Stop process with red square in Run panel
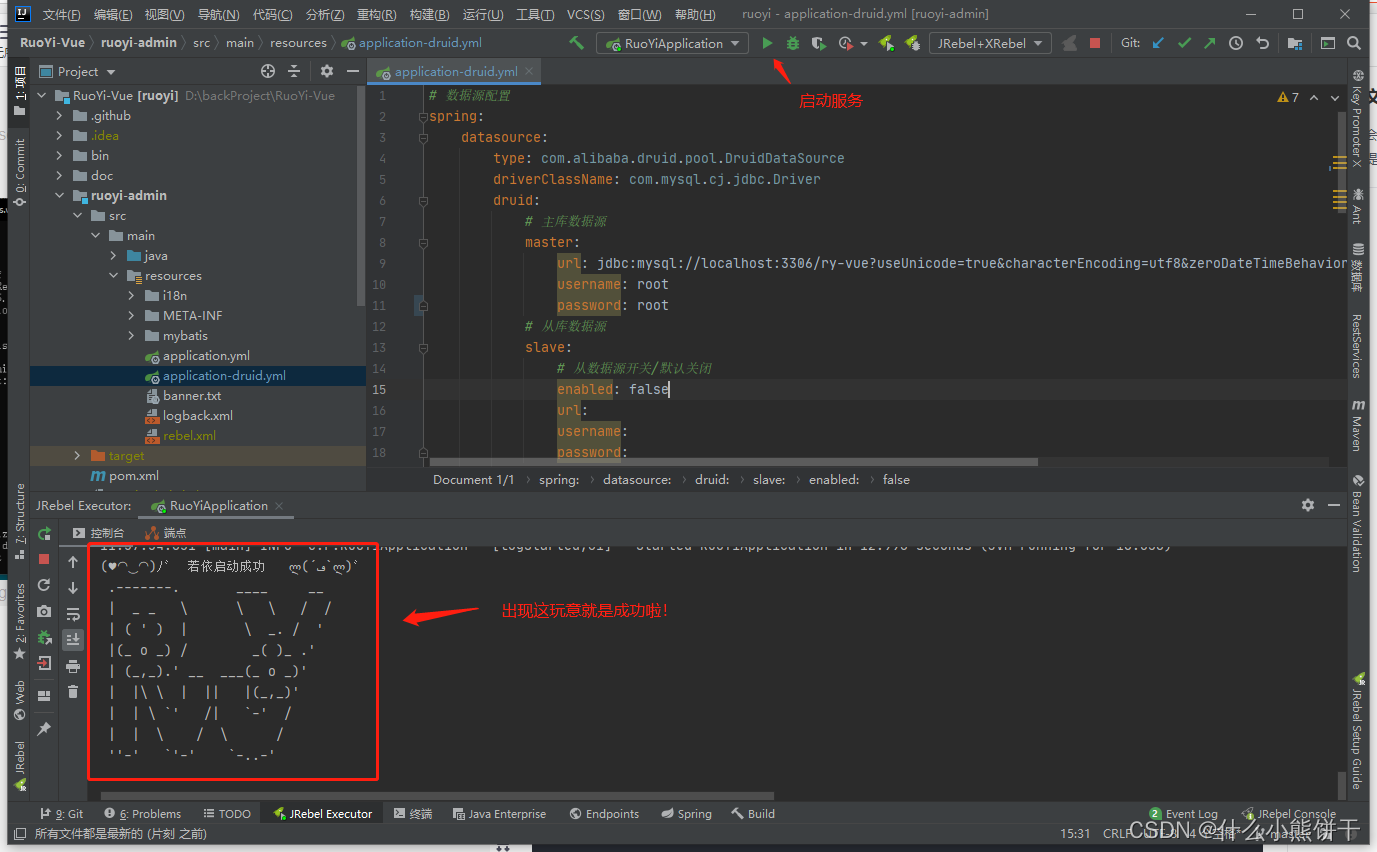This screenshot has height=852, width=1377. [44, 559]
